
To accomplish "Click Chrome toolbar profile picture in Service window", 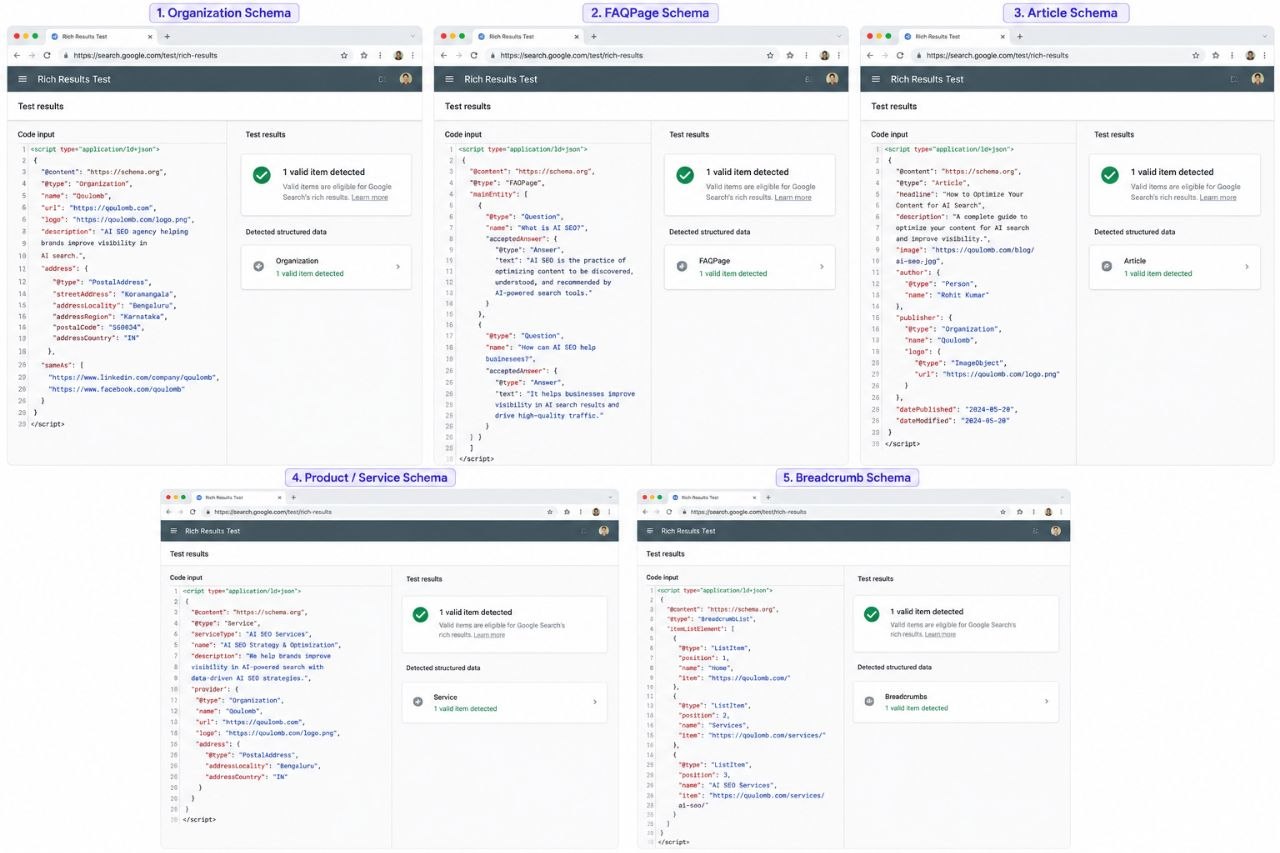I will [x=596, y=511].
